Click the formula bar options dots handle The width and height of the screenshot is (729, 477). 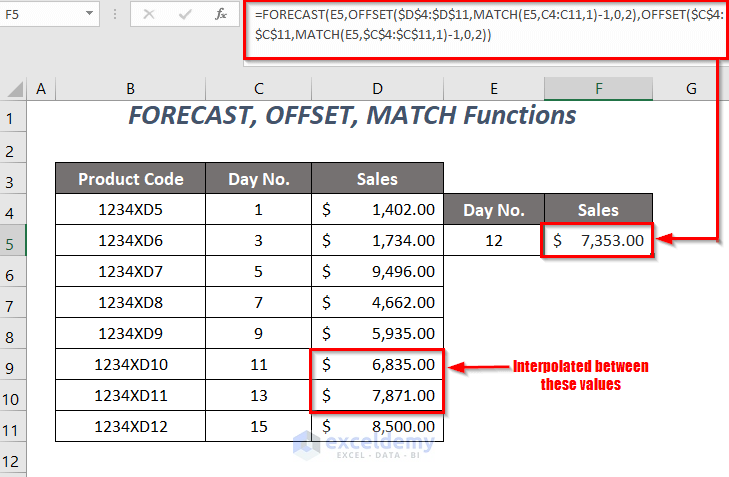[115, 14]
